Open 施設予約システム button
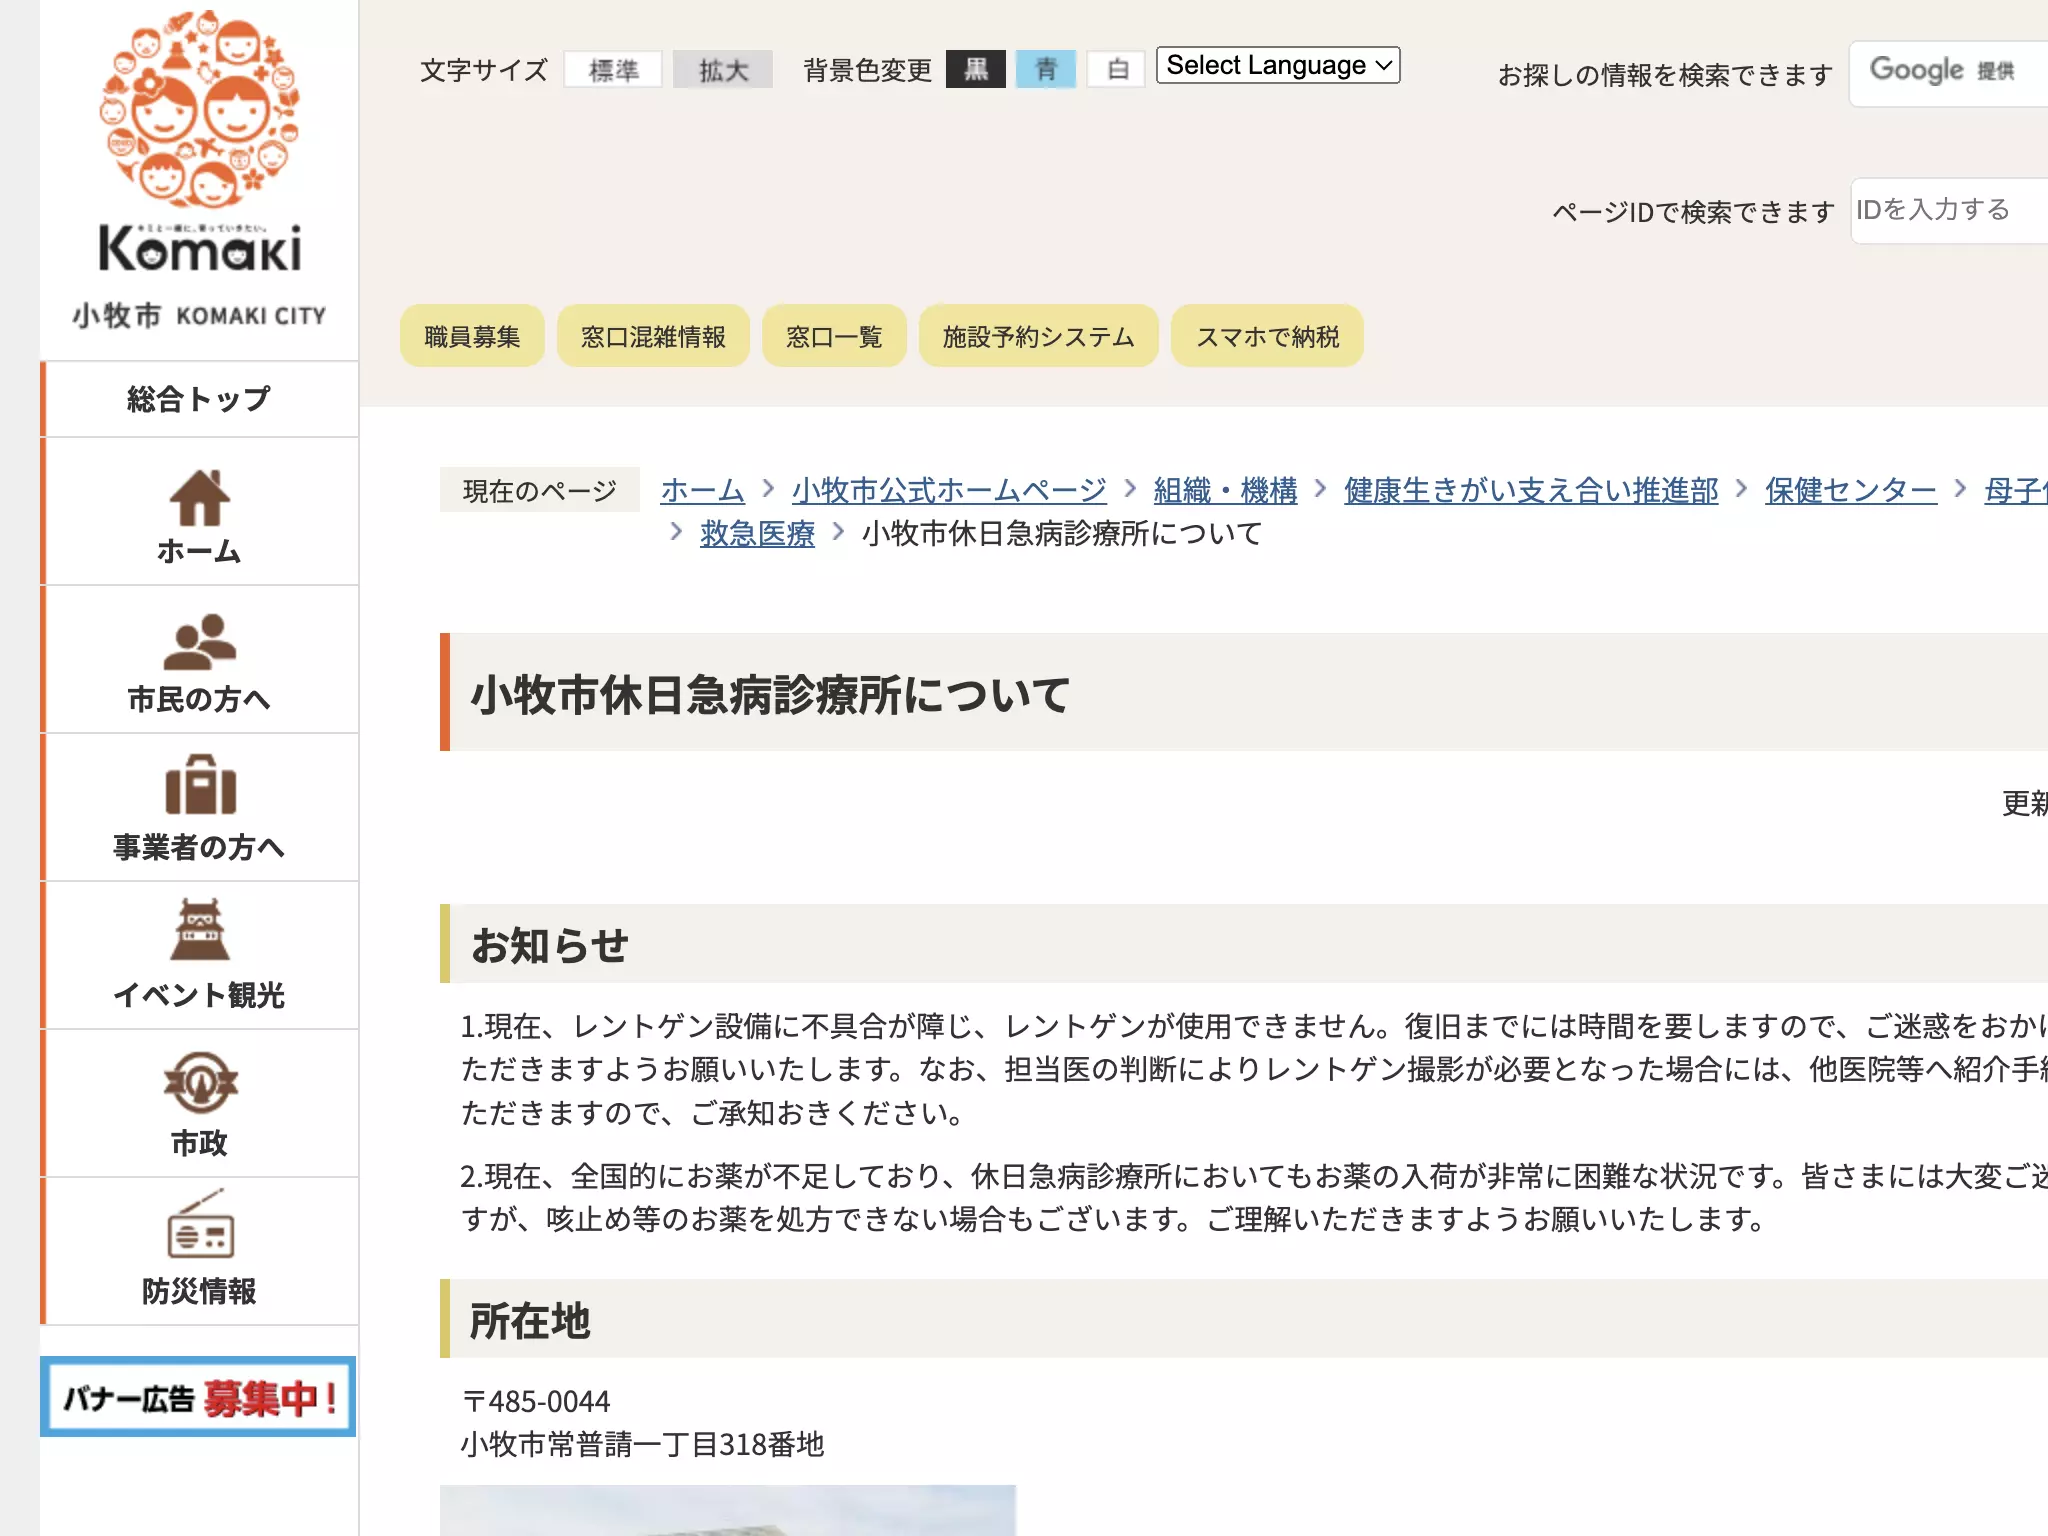 (x=1038, y=336)
